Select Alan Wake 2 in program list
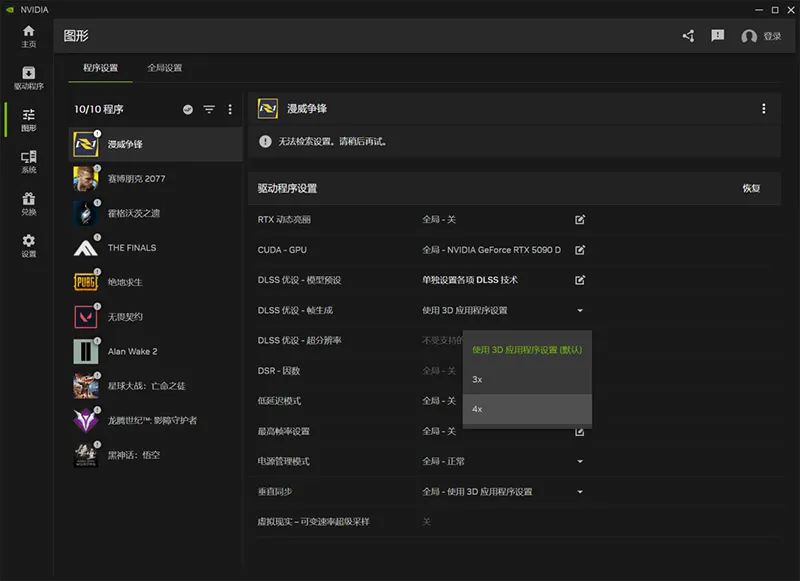 [156, 351]
